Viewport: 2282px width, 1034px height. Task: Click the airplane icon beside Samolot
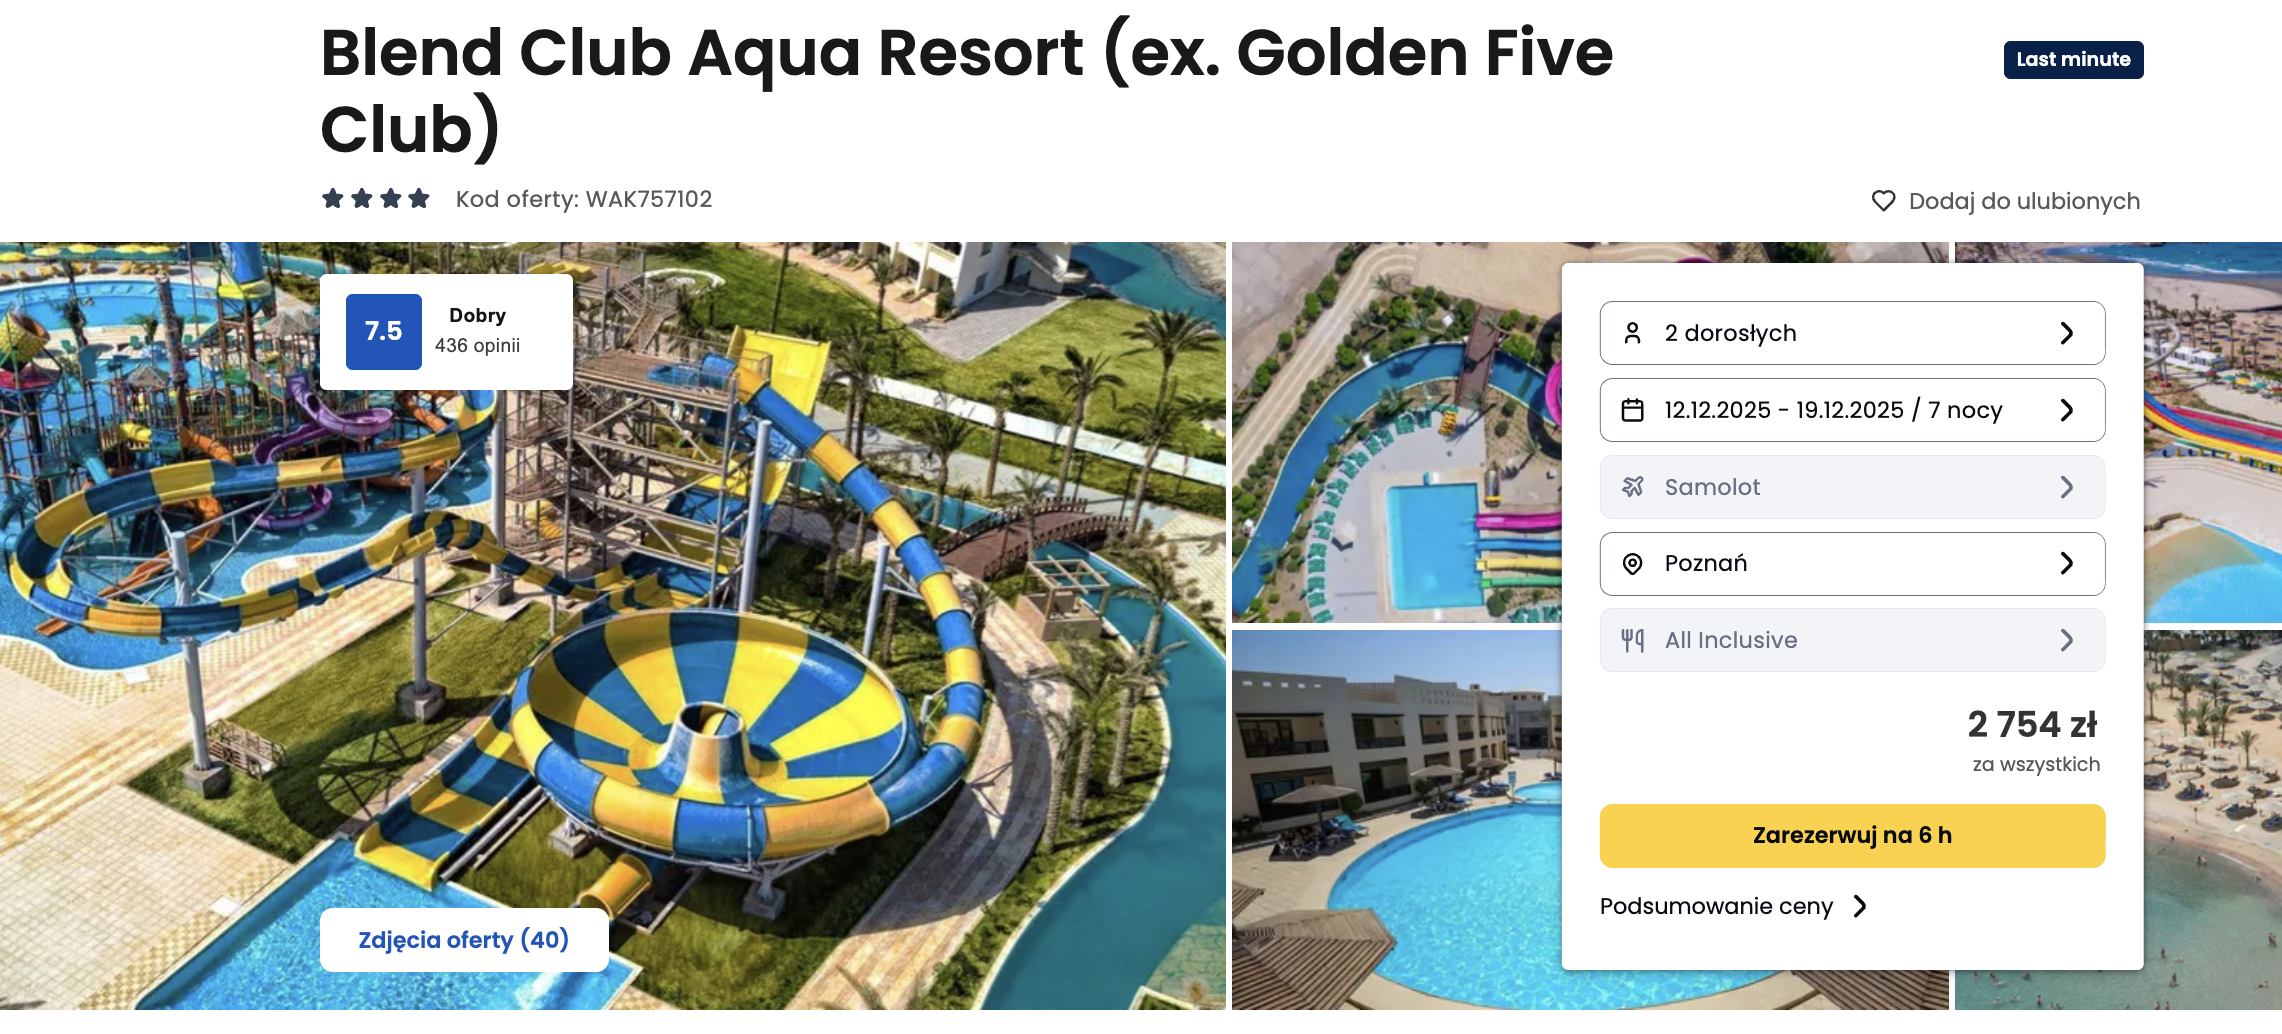(x=1632, y=487)
